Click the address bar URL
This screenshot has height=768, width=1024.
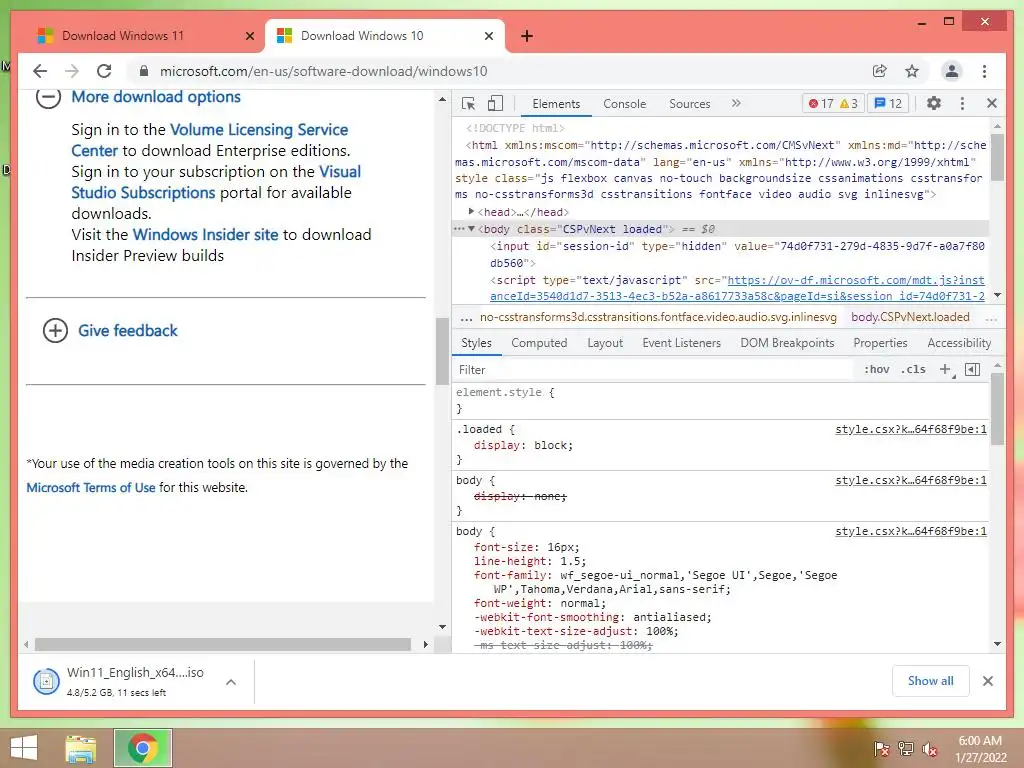[323, 71]
